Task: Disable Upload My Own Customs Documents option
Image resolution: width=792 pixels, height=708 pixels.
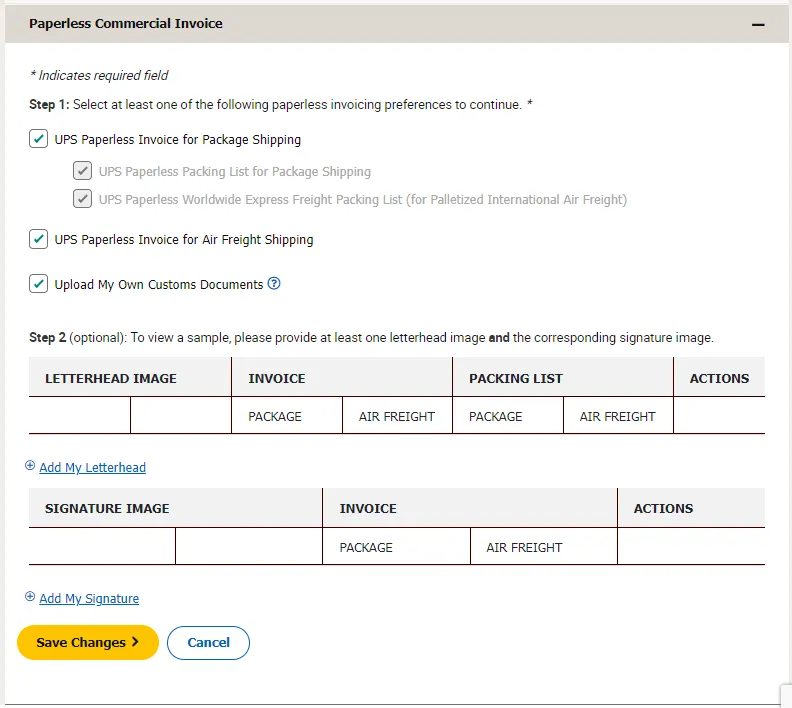Action: [39, 284]
